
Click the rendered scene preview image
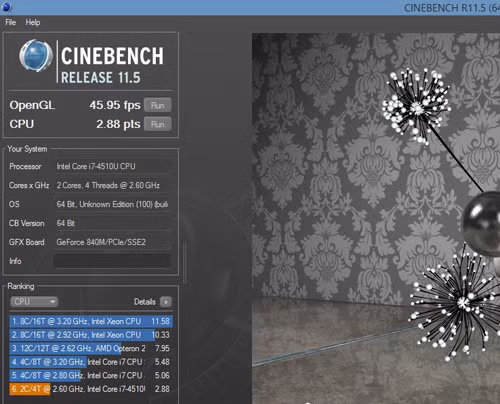tap(376, 218)
